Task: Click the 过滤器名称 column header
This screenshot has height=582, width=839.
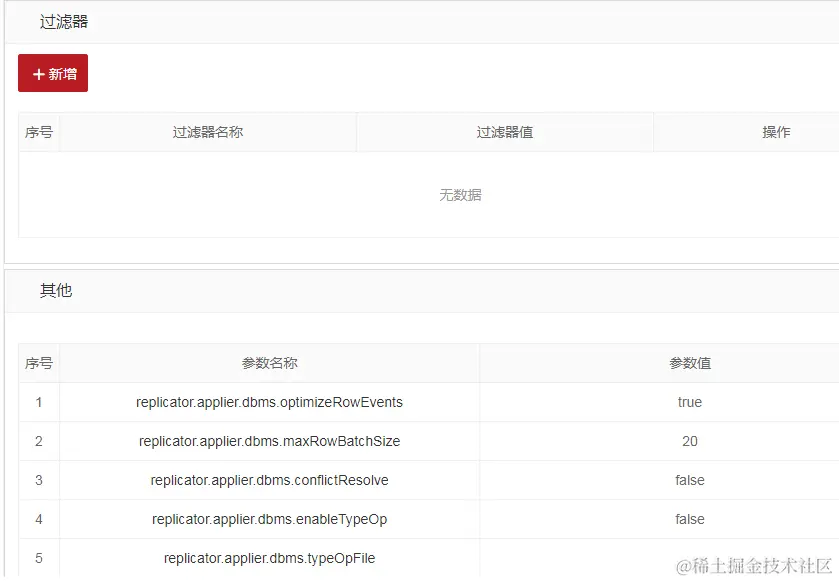Action: pyautogui.click(x=208, y=132)
